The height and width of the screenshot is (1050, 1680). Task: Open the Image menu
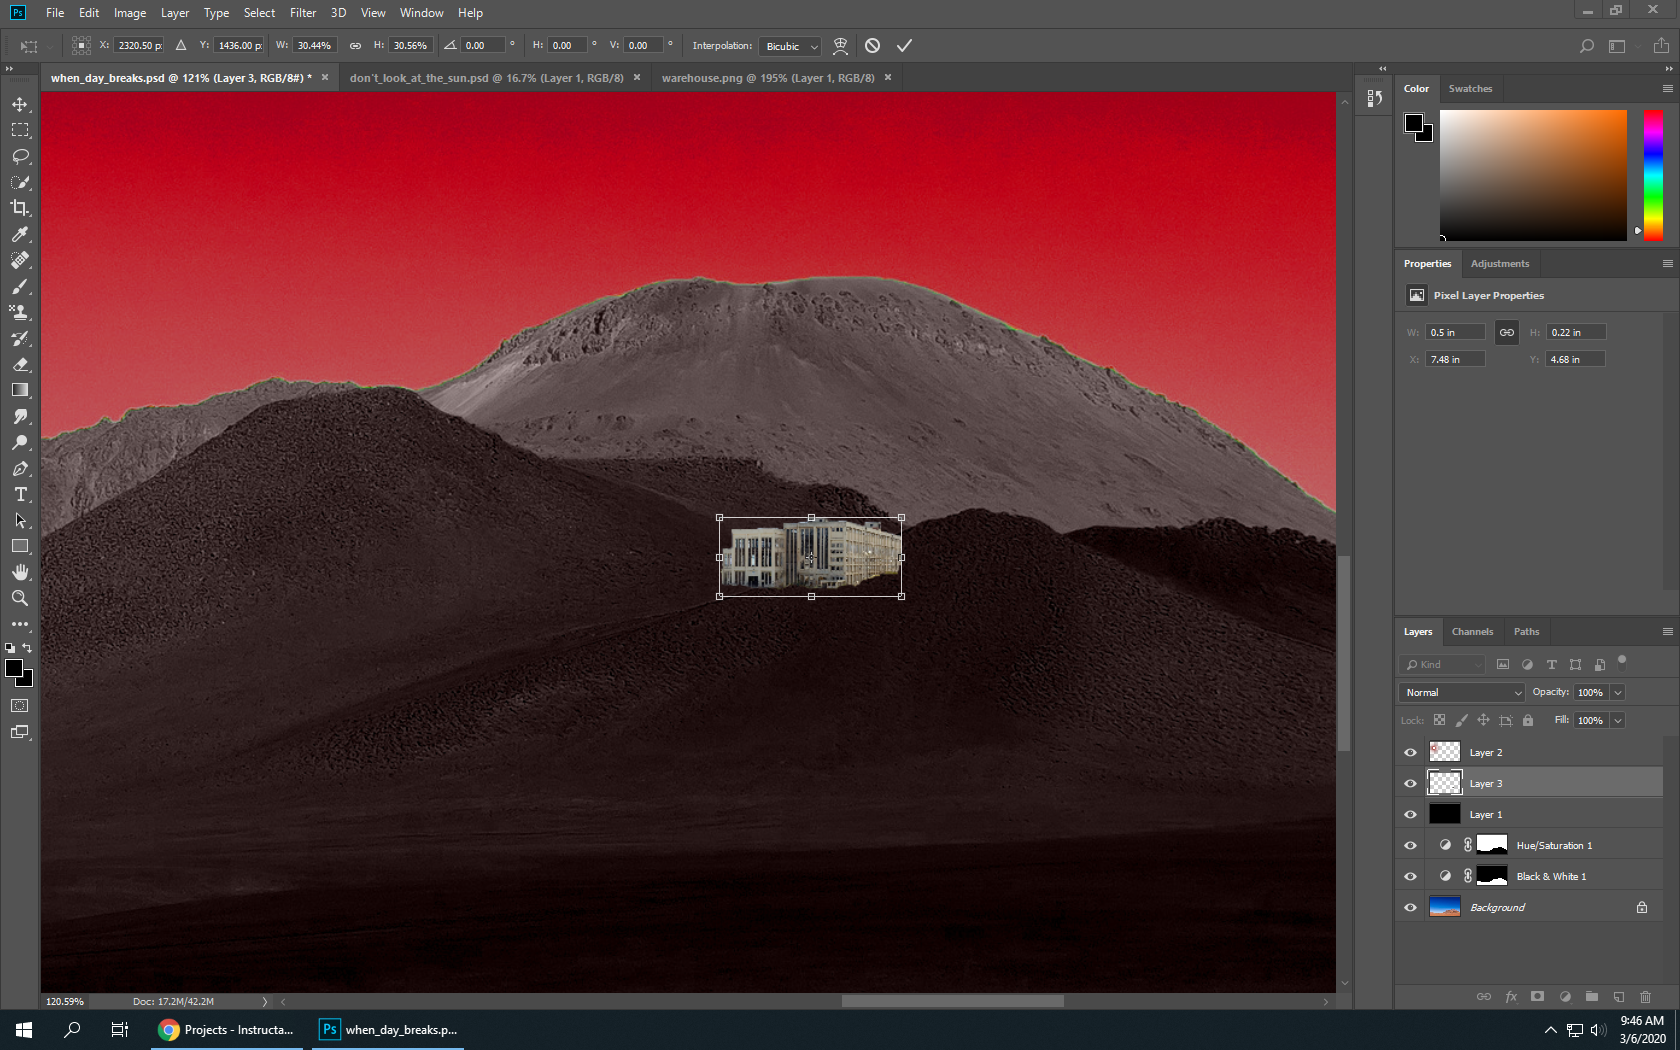130,13
